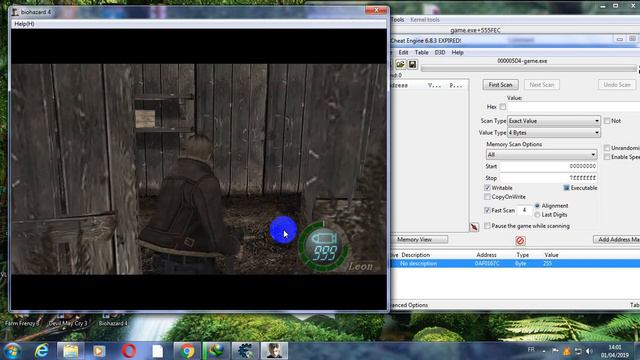
Task: Click the Undo Scan button
Action: click(x=617, y=84)
